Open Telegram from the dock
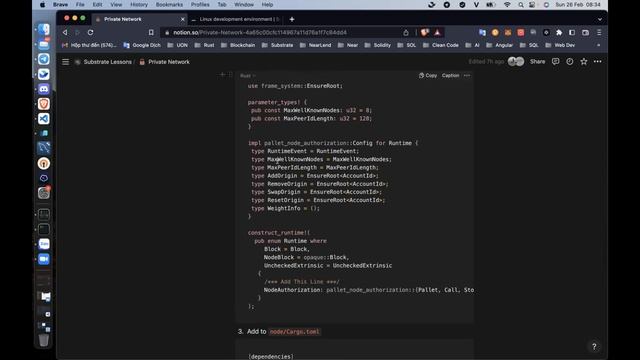Image resolution: width=640 pixels, height=360 pixels. tap(44, 59)
